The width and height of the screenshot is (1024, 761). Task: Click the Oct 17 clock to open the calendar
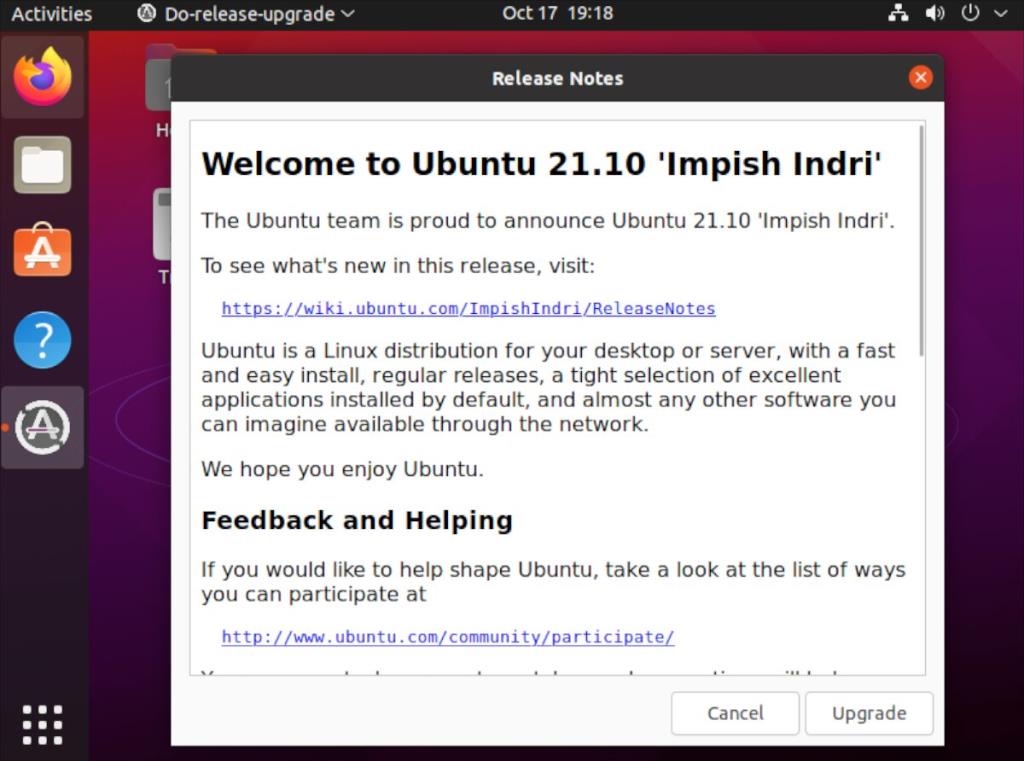557,13
